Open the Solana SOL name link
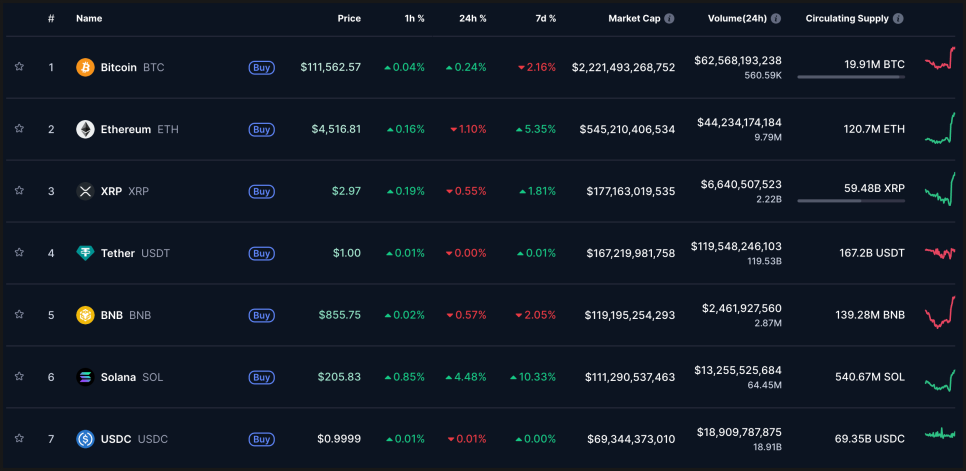 click(x=132, y=377)
